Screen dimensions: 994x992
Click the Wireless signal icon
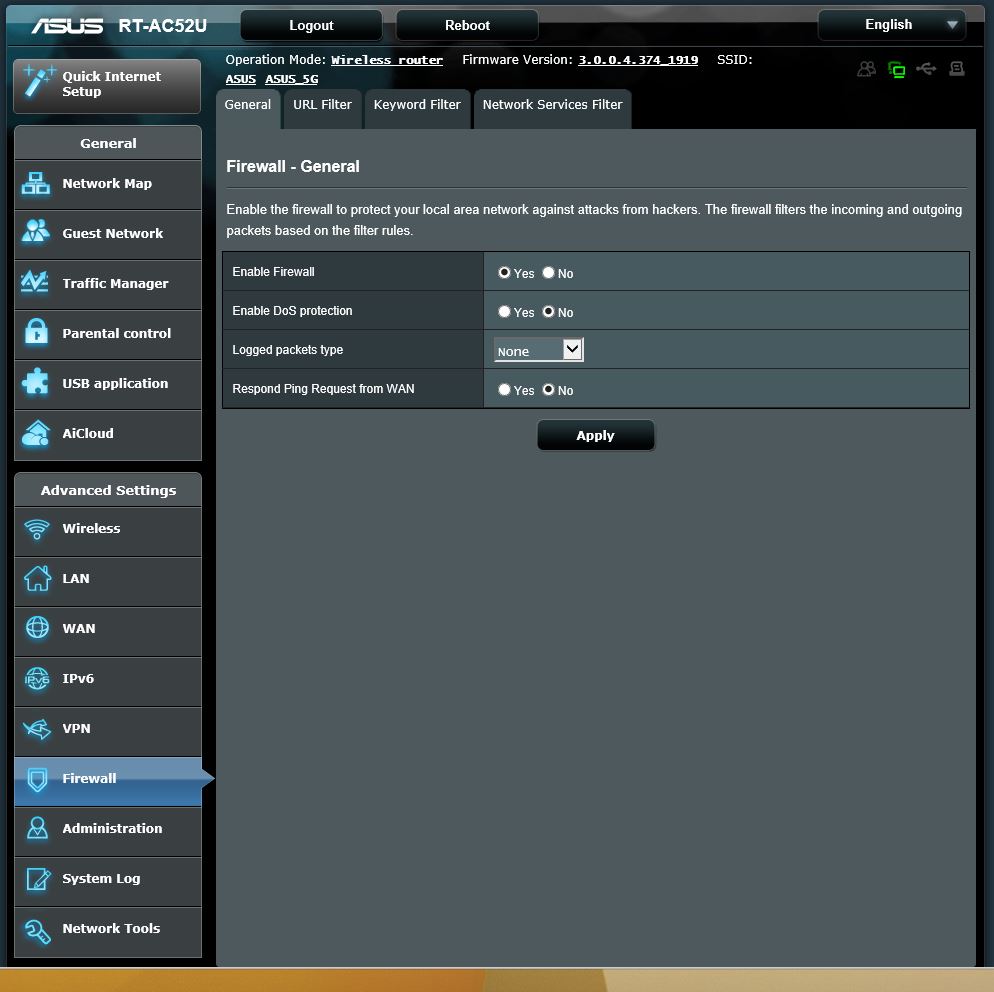[x=37, y=529]
